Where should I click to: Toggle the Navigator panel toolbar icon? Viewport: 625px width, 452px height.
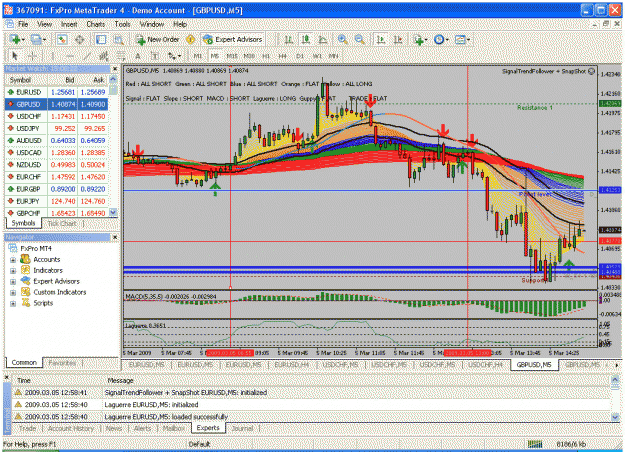click(101, 39)
